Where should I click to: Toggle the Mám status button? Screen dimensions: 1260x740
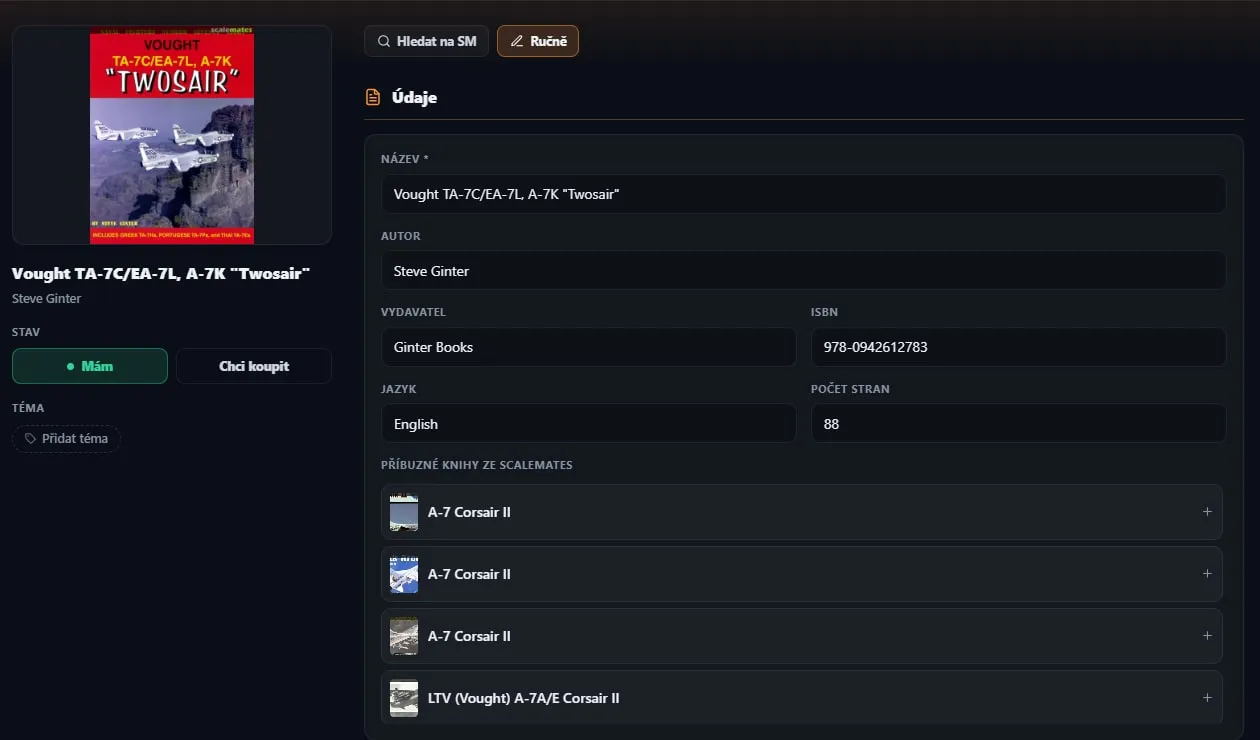tap(90, 366)
